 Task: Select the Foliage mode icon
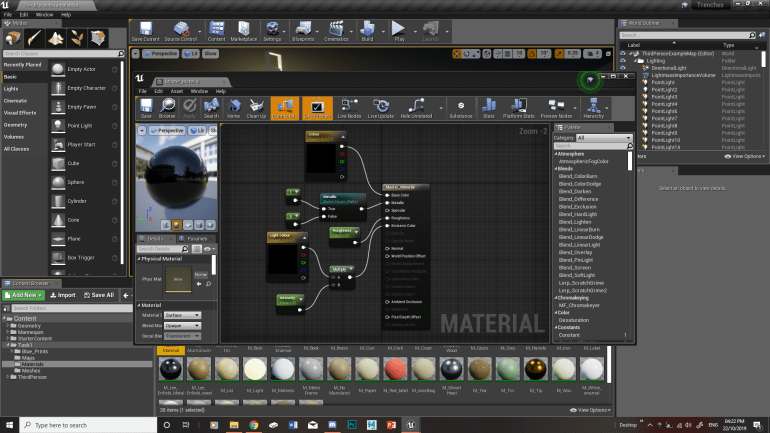pos(77,38)
